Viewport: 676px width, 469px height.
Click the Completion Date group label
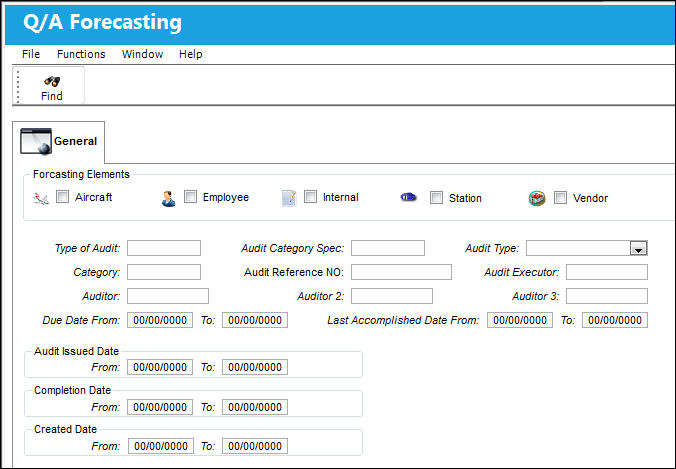72,391
